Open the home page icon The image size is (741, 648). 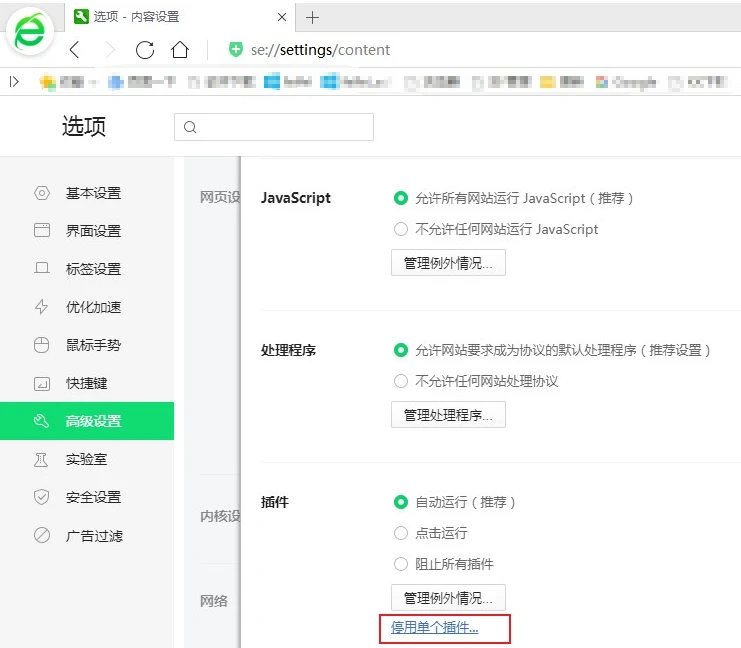180,50
